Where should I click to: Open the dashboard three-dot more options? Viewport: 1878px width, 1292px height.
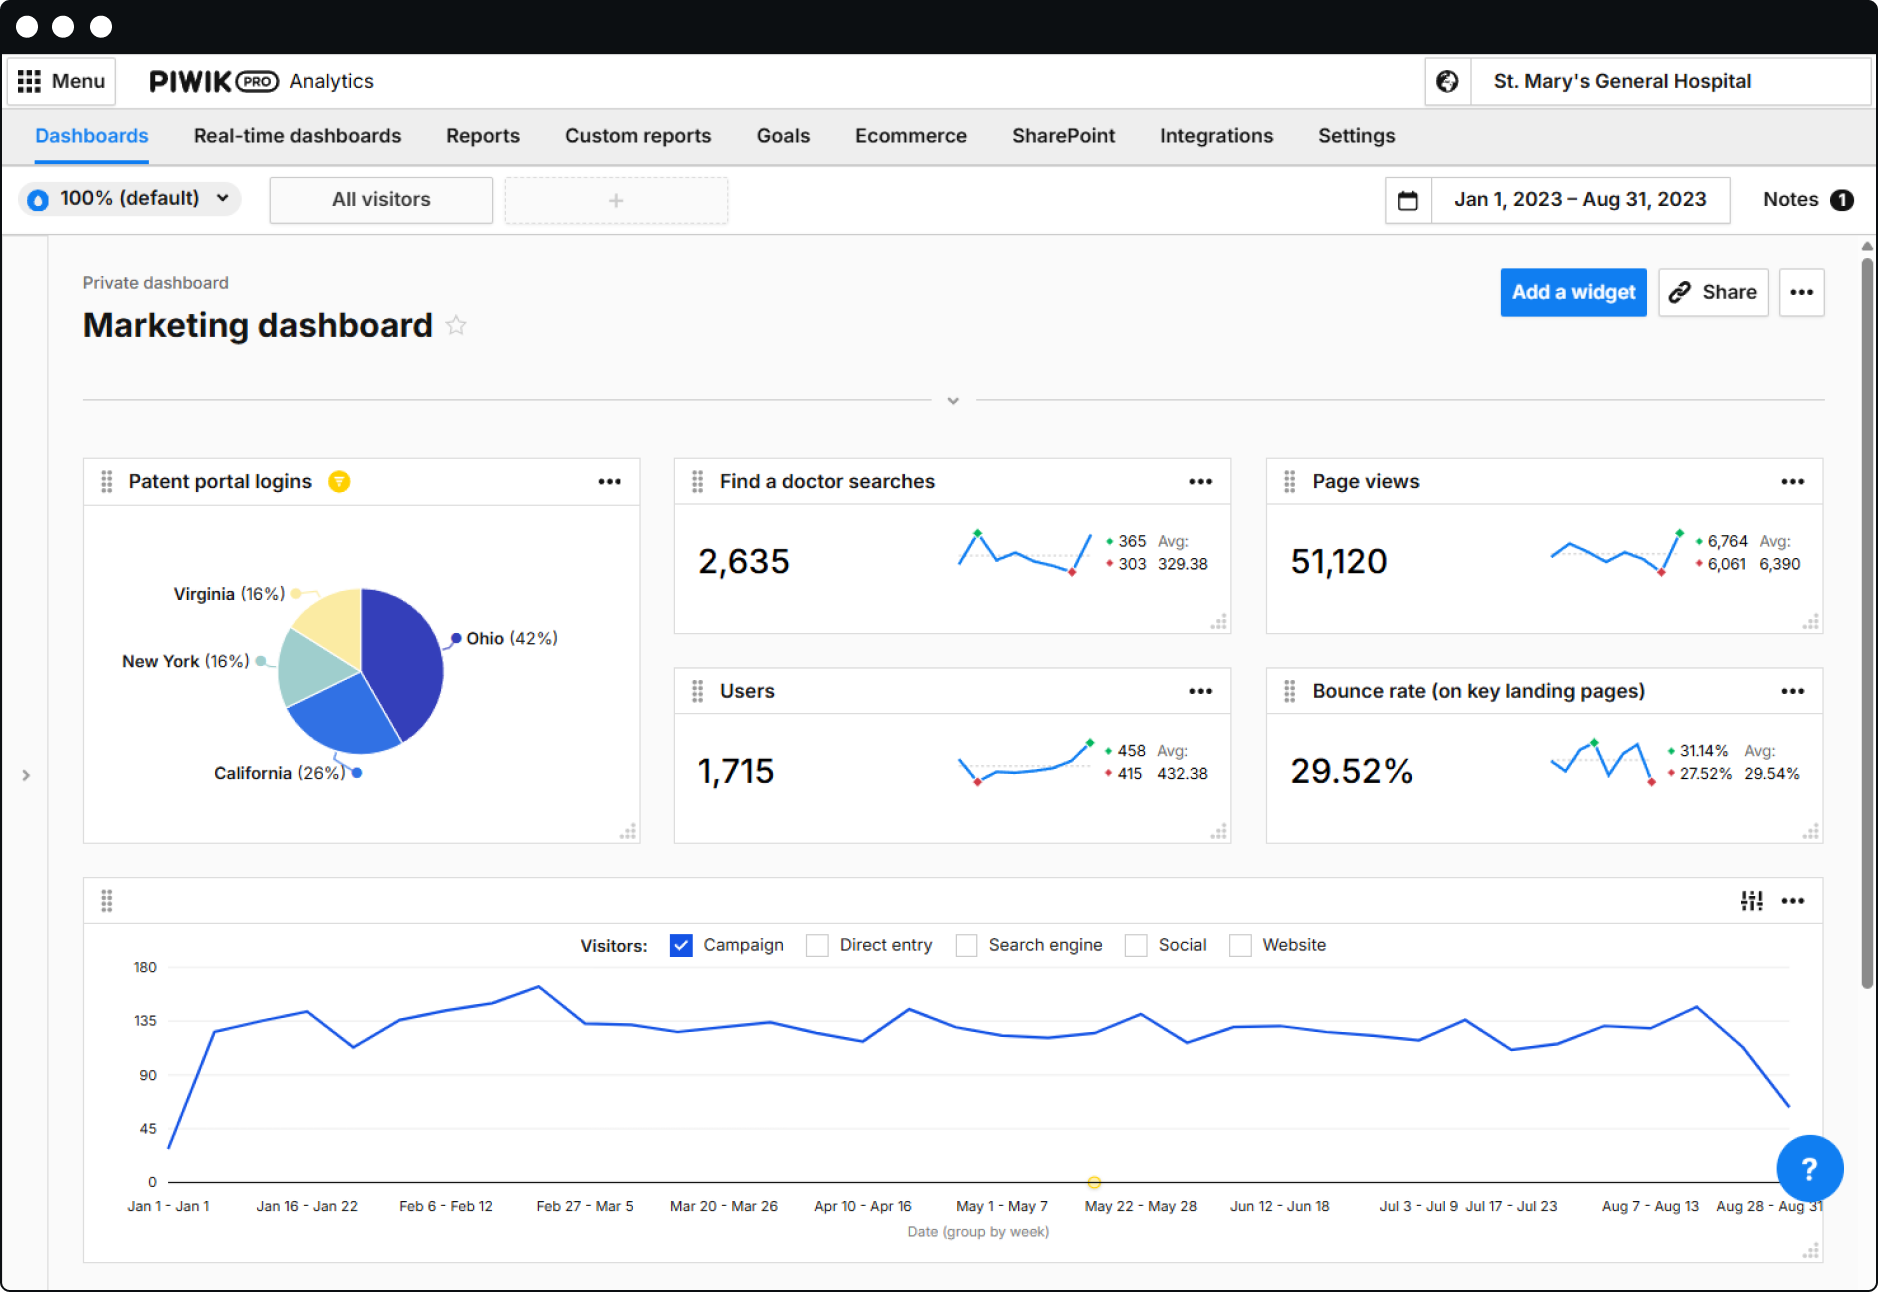click(x=1801, y=293)
